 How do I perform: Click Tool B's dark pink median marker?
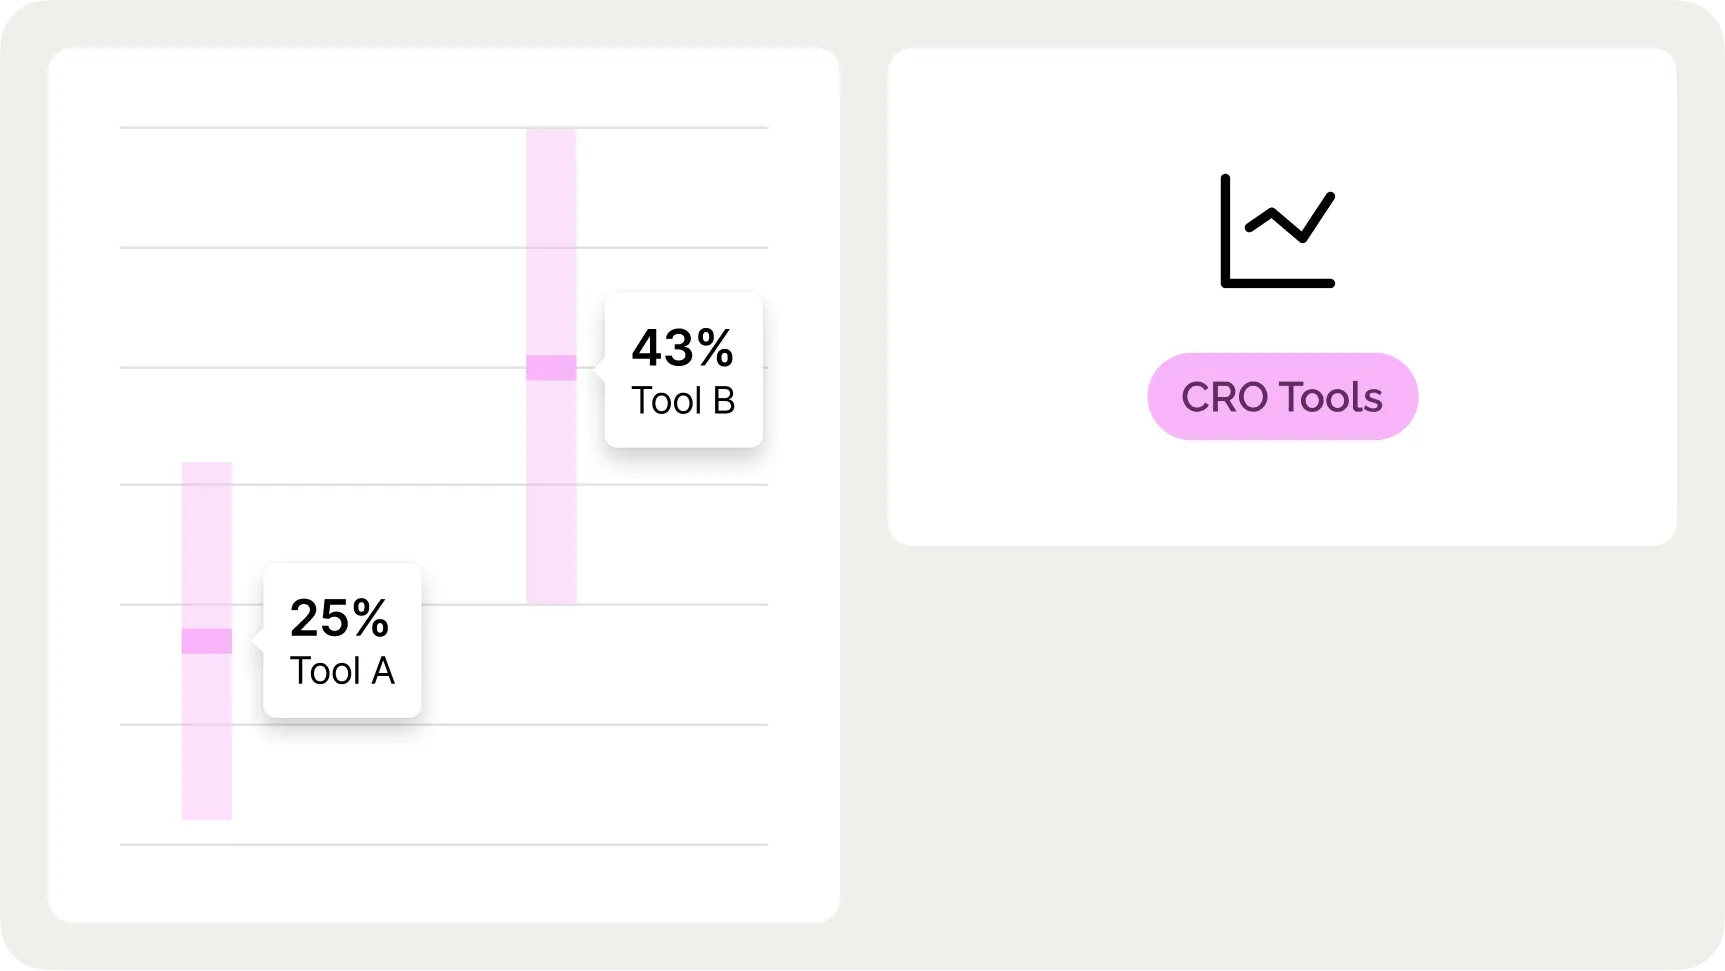point(551,368)
